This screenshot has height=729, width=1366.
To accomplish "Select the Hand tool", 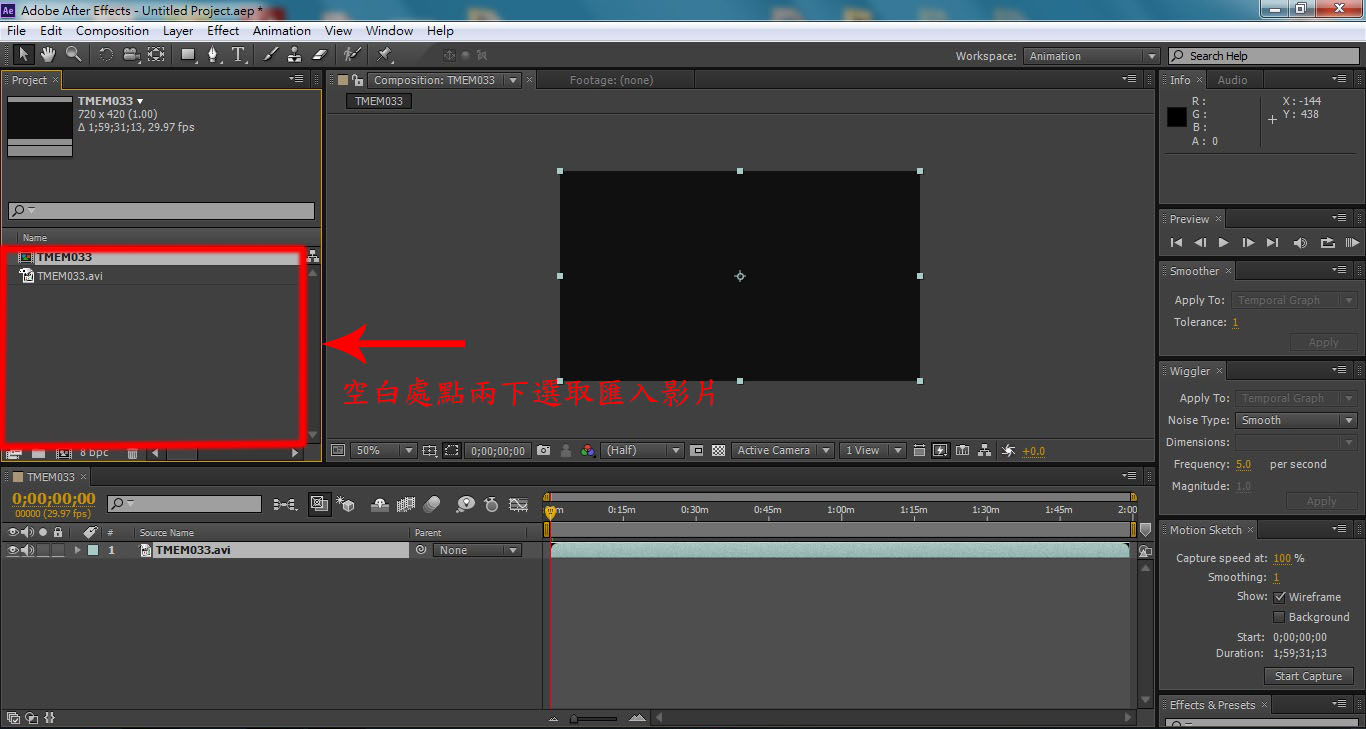I will click(47, 55).
